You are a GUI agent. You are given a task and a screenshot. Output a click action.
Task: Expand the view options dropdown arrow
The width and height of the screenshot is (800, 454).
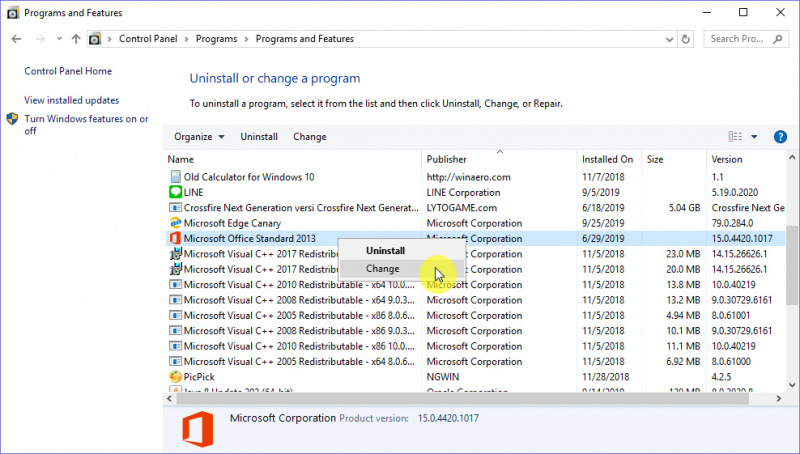coord(754,137)
